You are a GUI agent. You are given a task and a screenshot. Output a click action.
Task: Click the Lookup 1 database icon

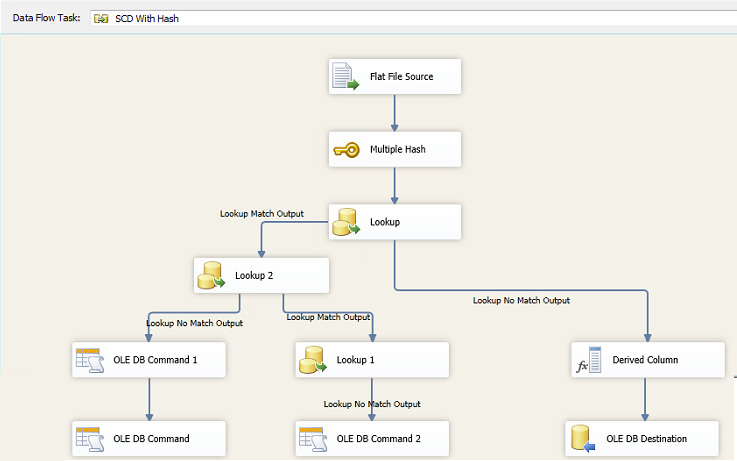313,360
